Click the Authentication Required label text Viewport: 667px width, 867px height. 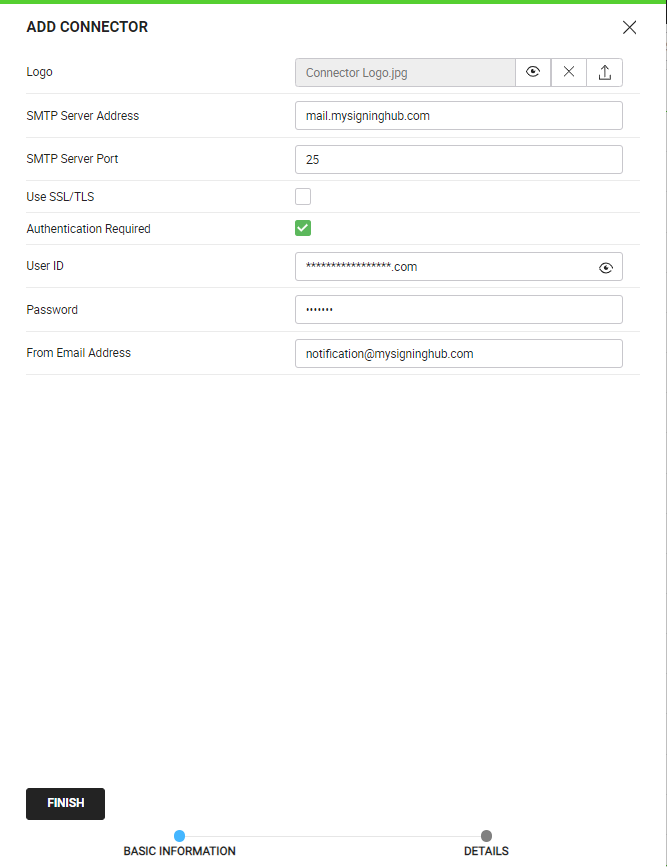(88, 229)
